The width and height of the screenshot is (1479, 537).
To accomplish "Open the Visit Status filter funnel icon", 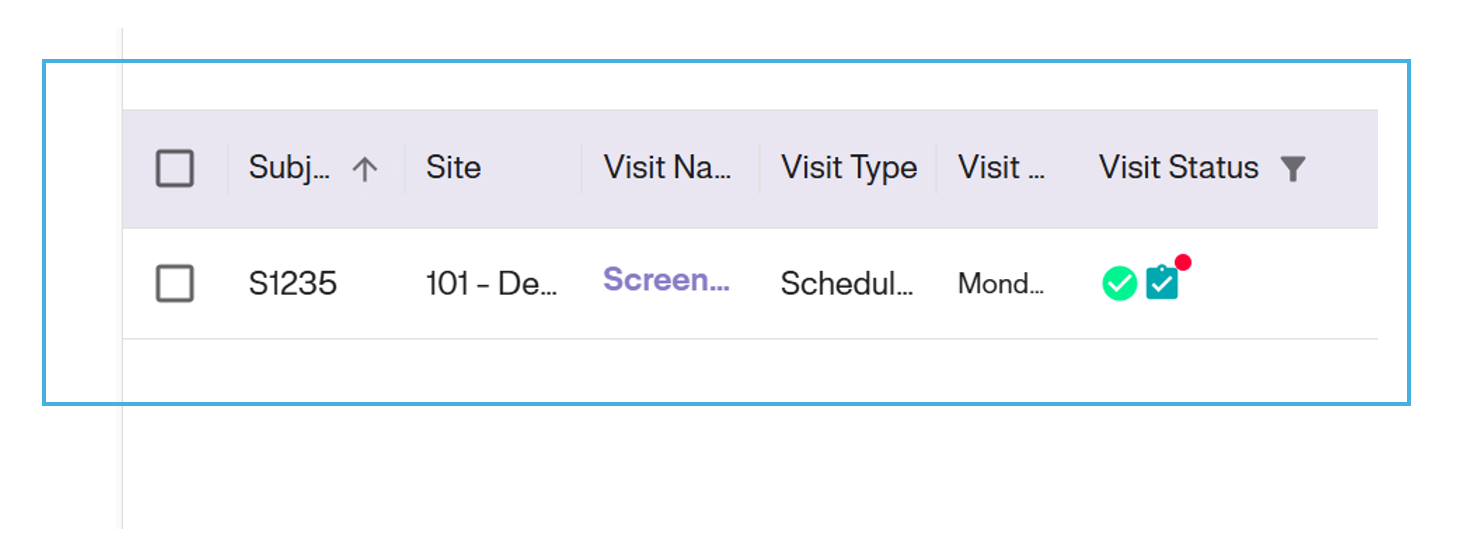I will [x=1293, y=169].
